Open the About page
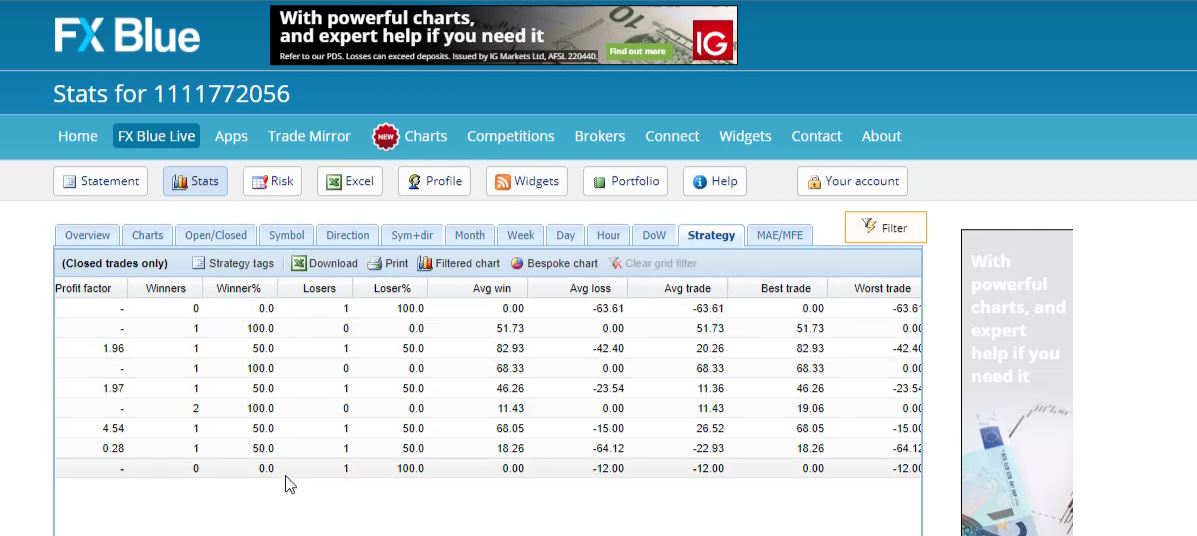Viewport: 1197px width, 536px height. [x=882, y=136]
